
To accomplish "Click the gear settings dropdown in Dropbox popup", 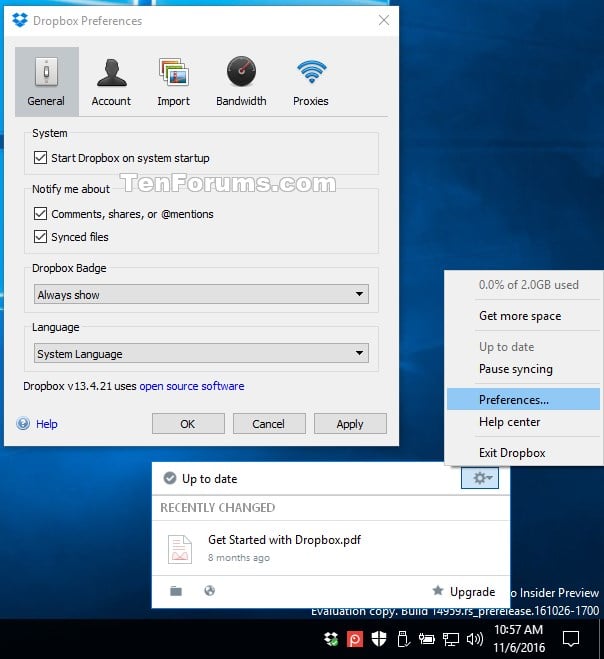I will click(x=480, y=478).
